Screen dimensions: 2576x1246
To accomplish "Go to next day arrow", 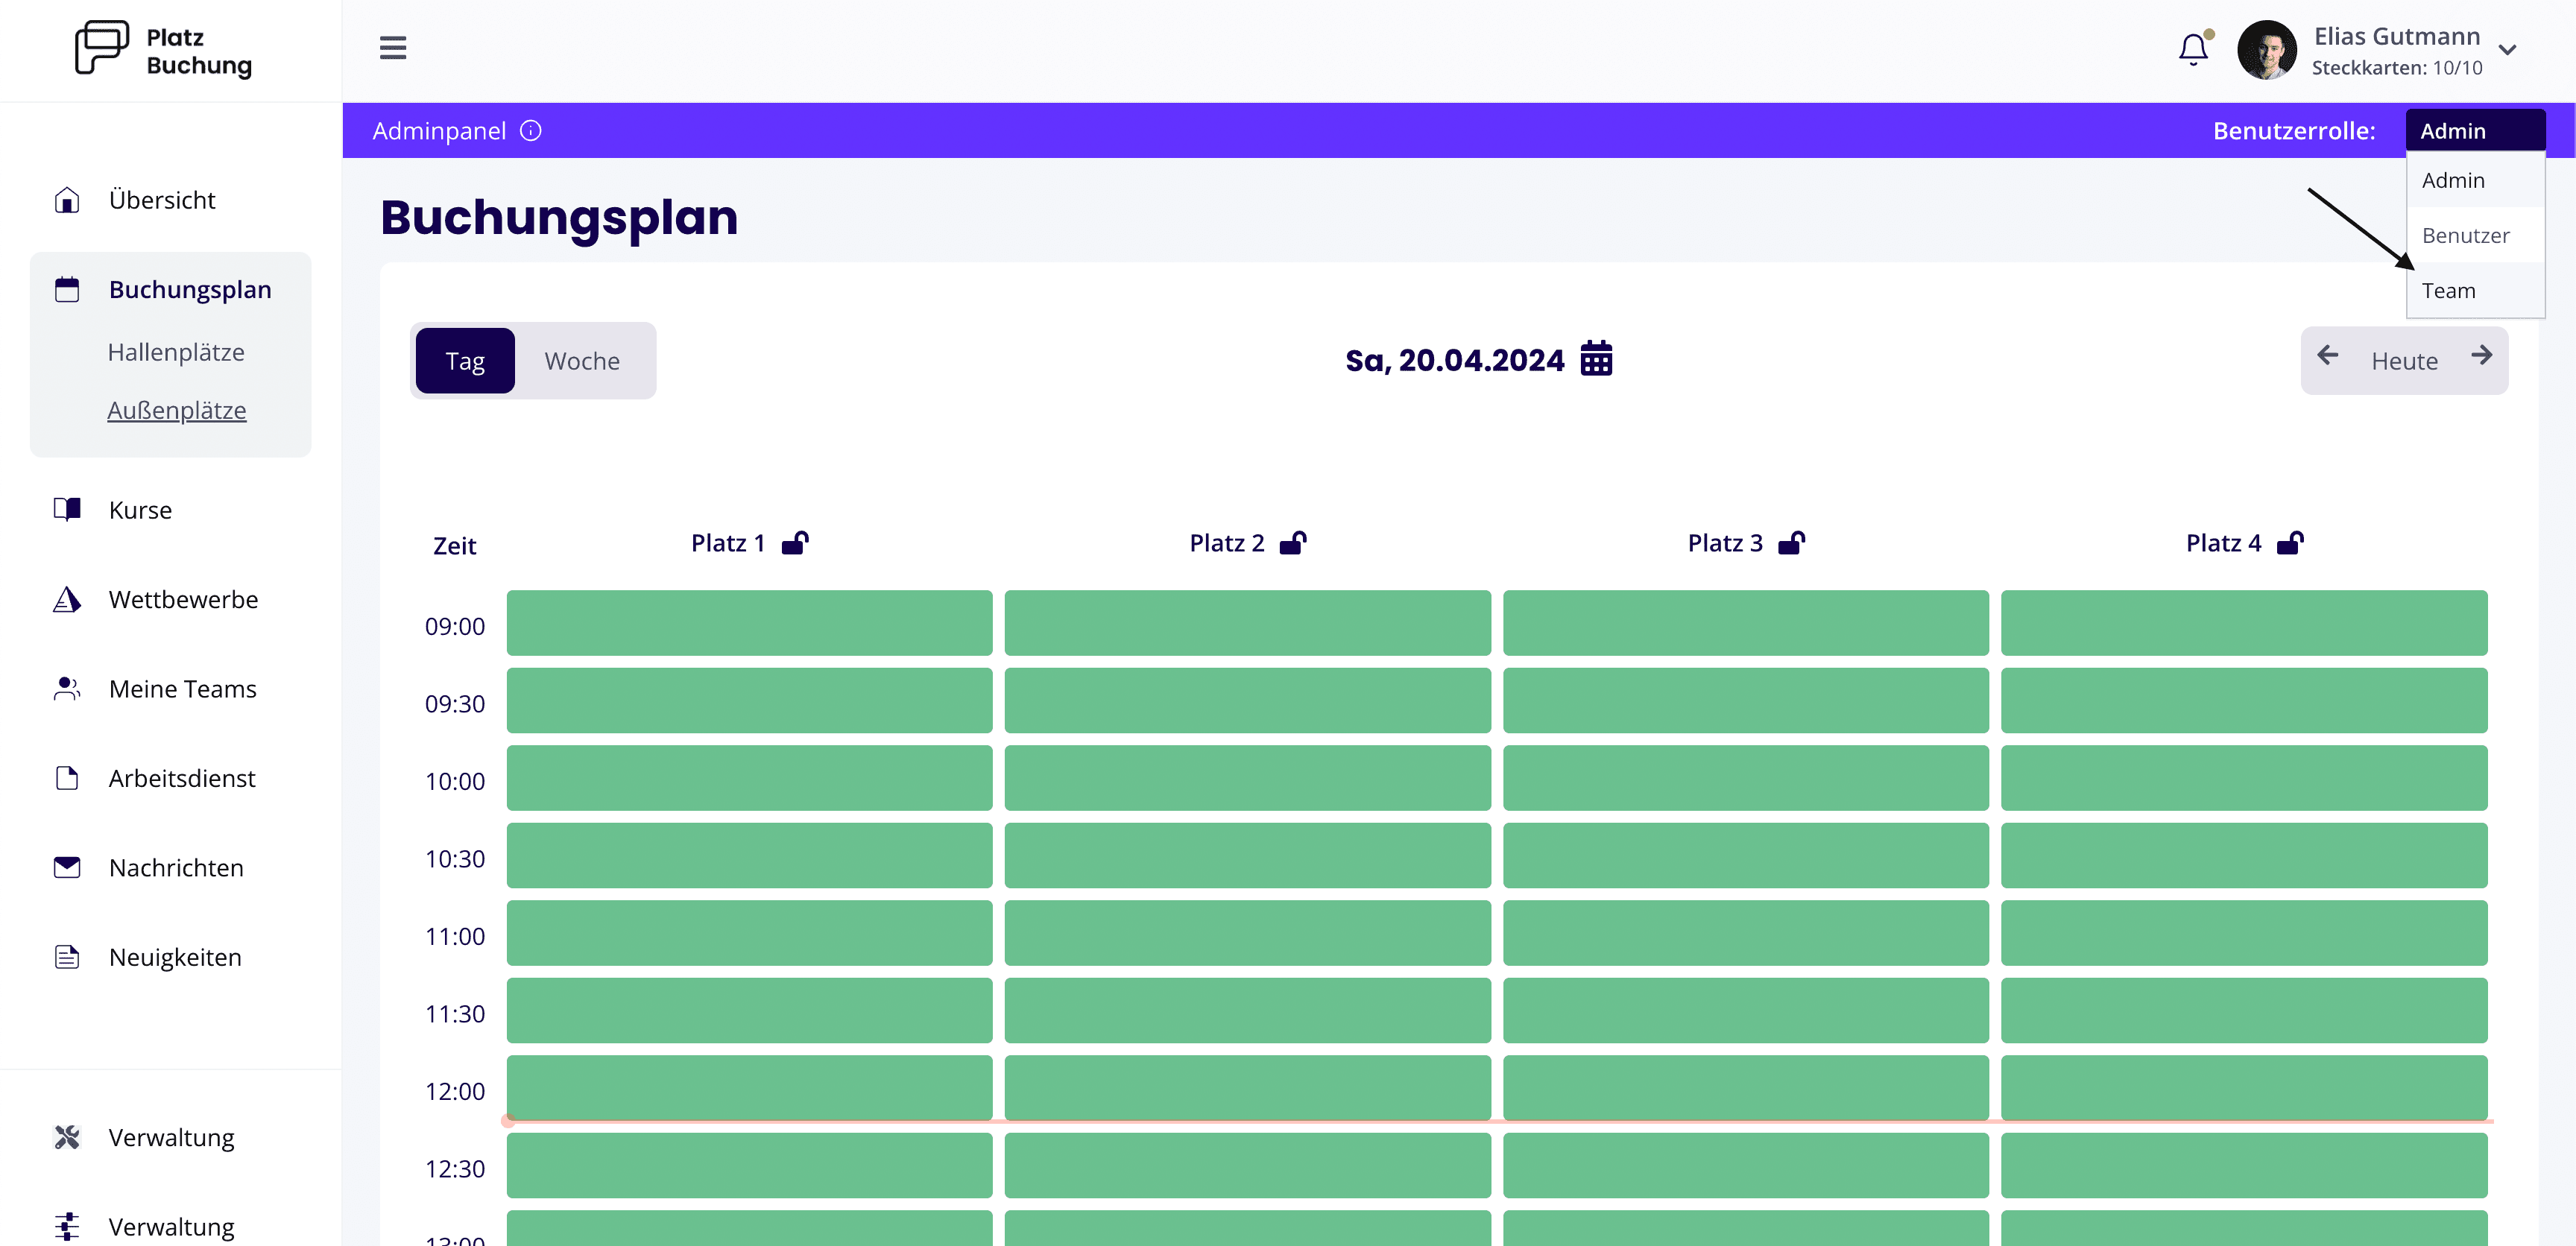I will point(2481,355).
